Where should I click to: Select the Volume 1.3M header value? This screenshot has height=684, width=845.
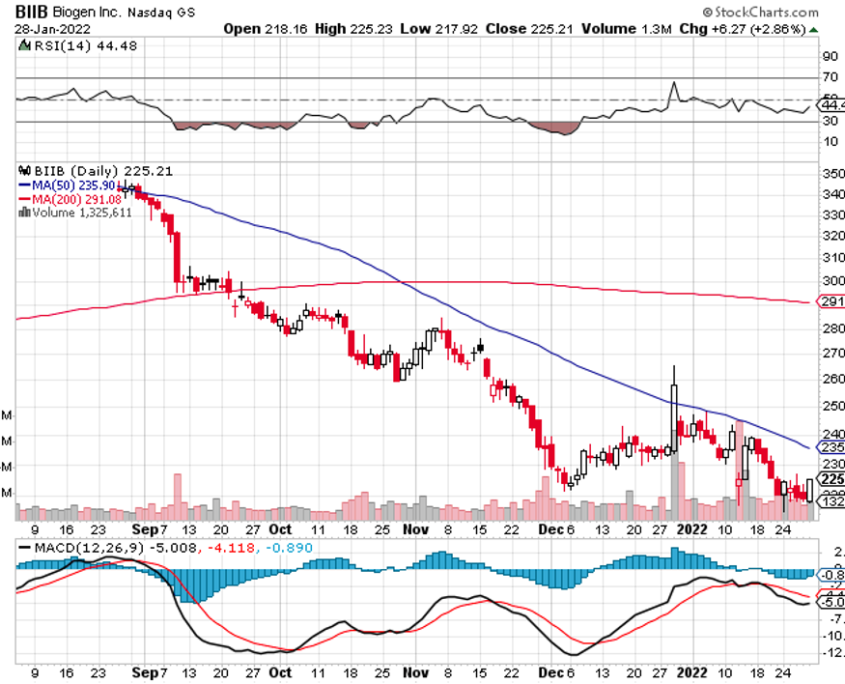(x=626, y=29)
